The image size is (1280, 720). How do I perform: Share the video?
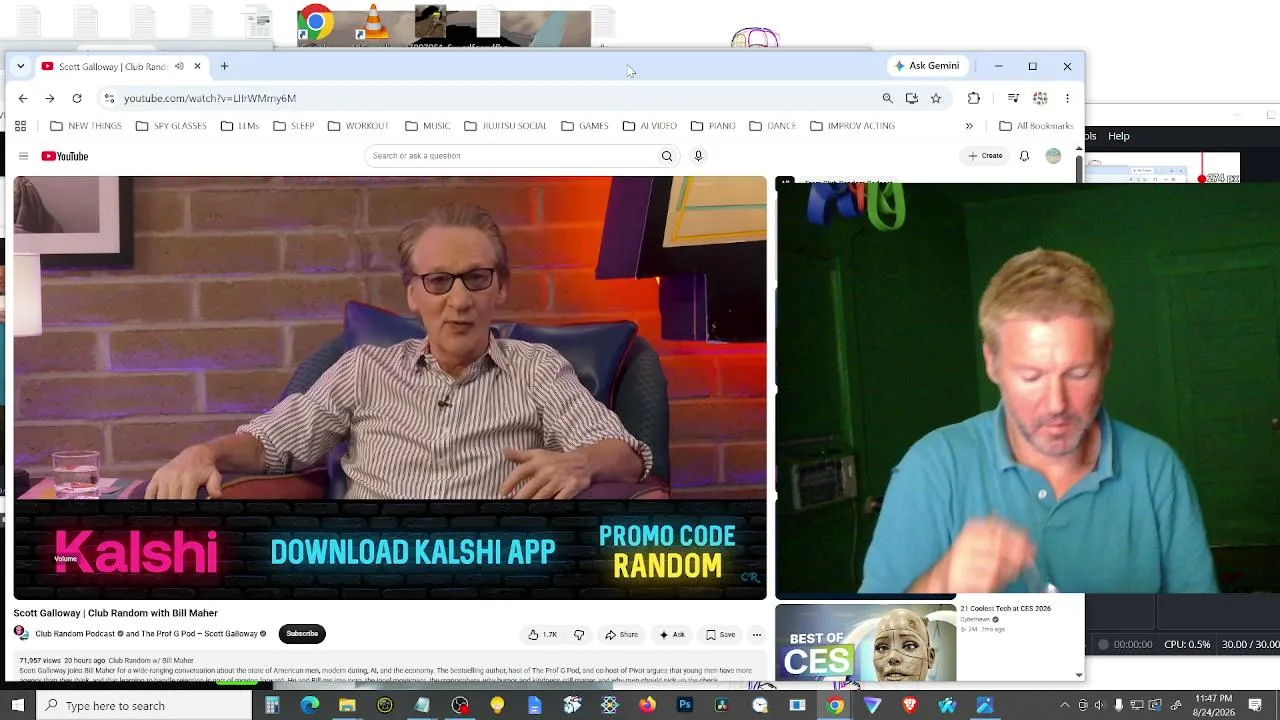621,634
